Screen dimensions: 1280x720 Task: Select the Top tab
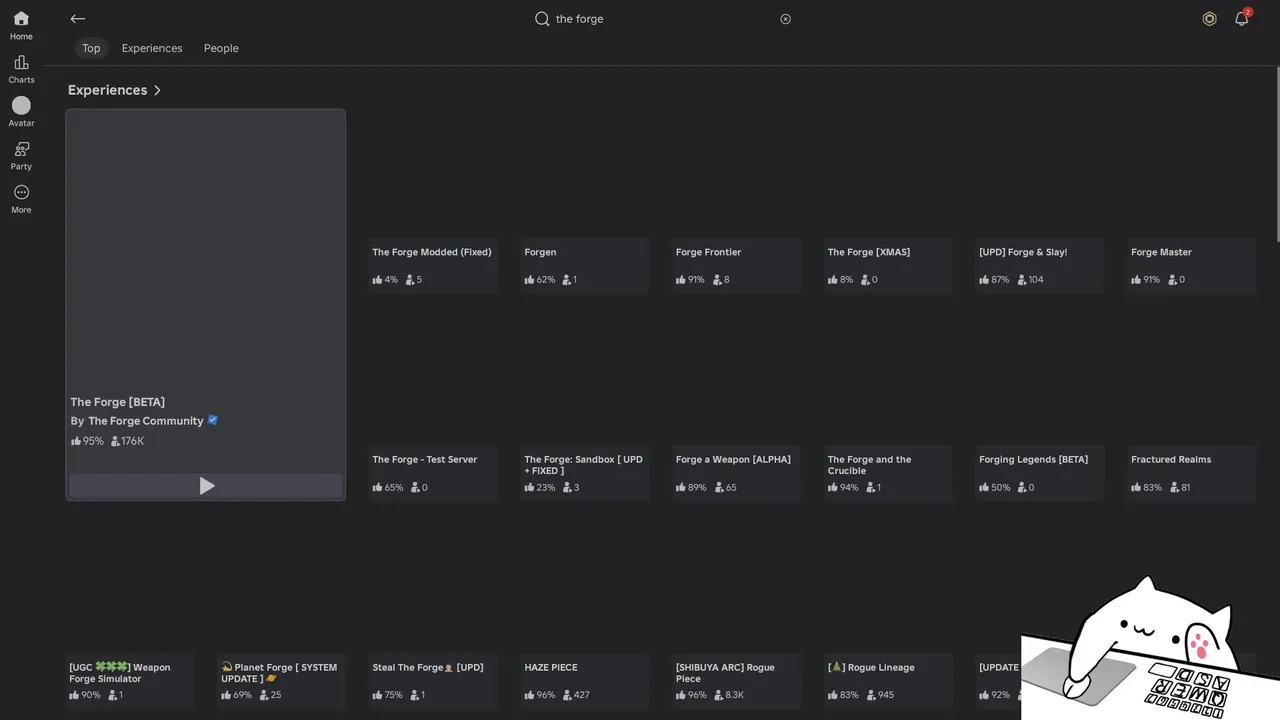91,48
